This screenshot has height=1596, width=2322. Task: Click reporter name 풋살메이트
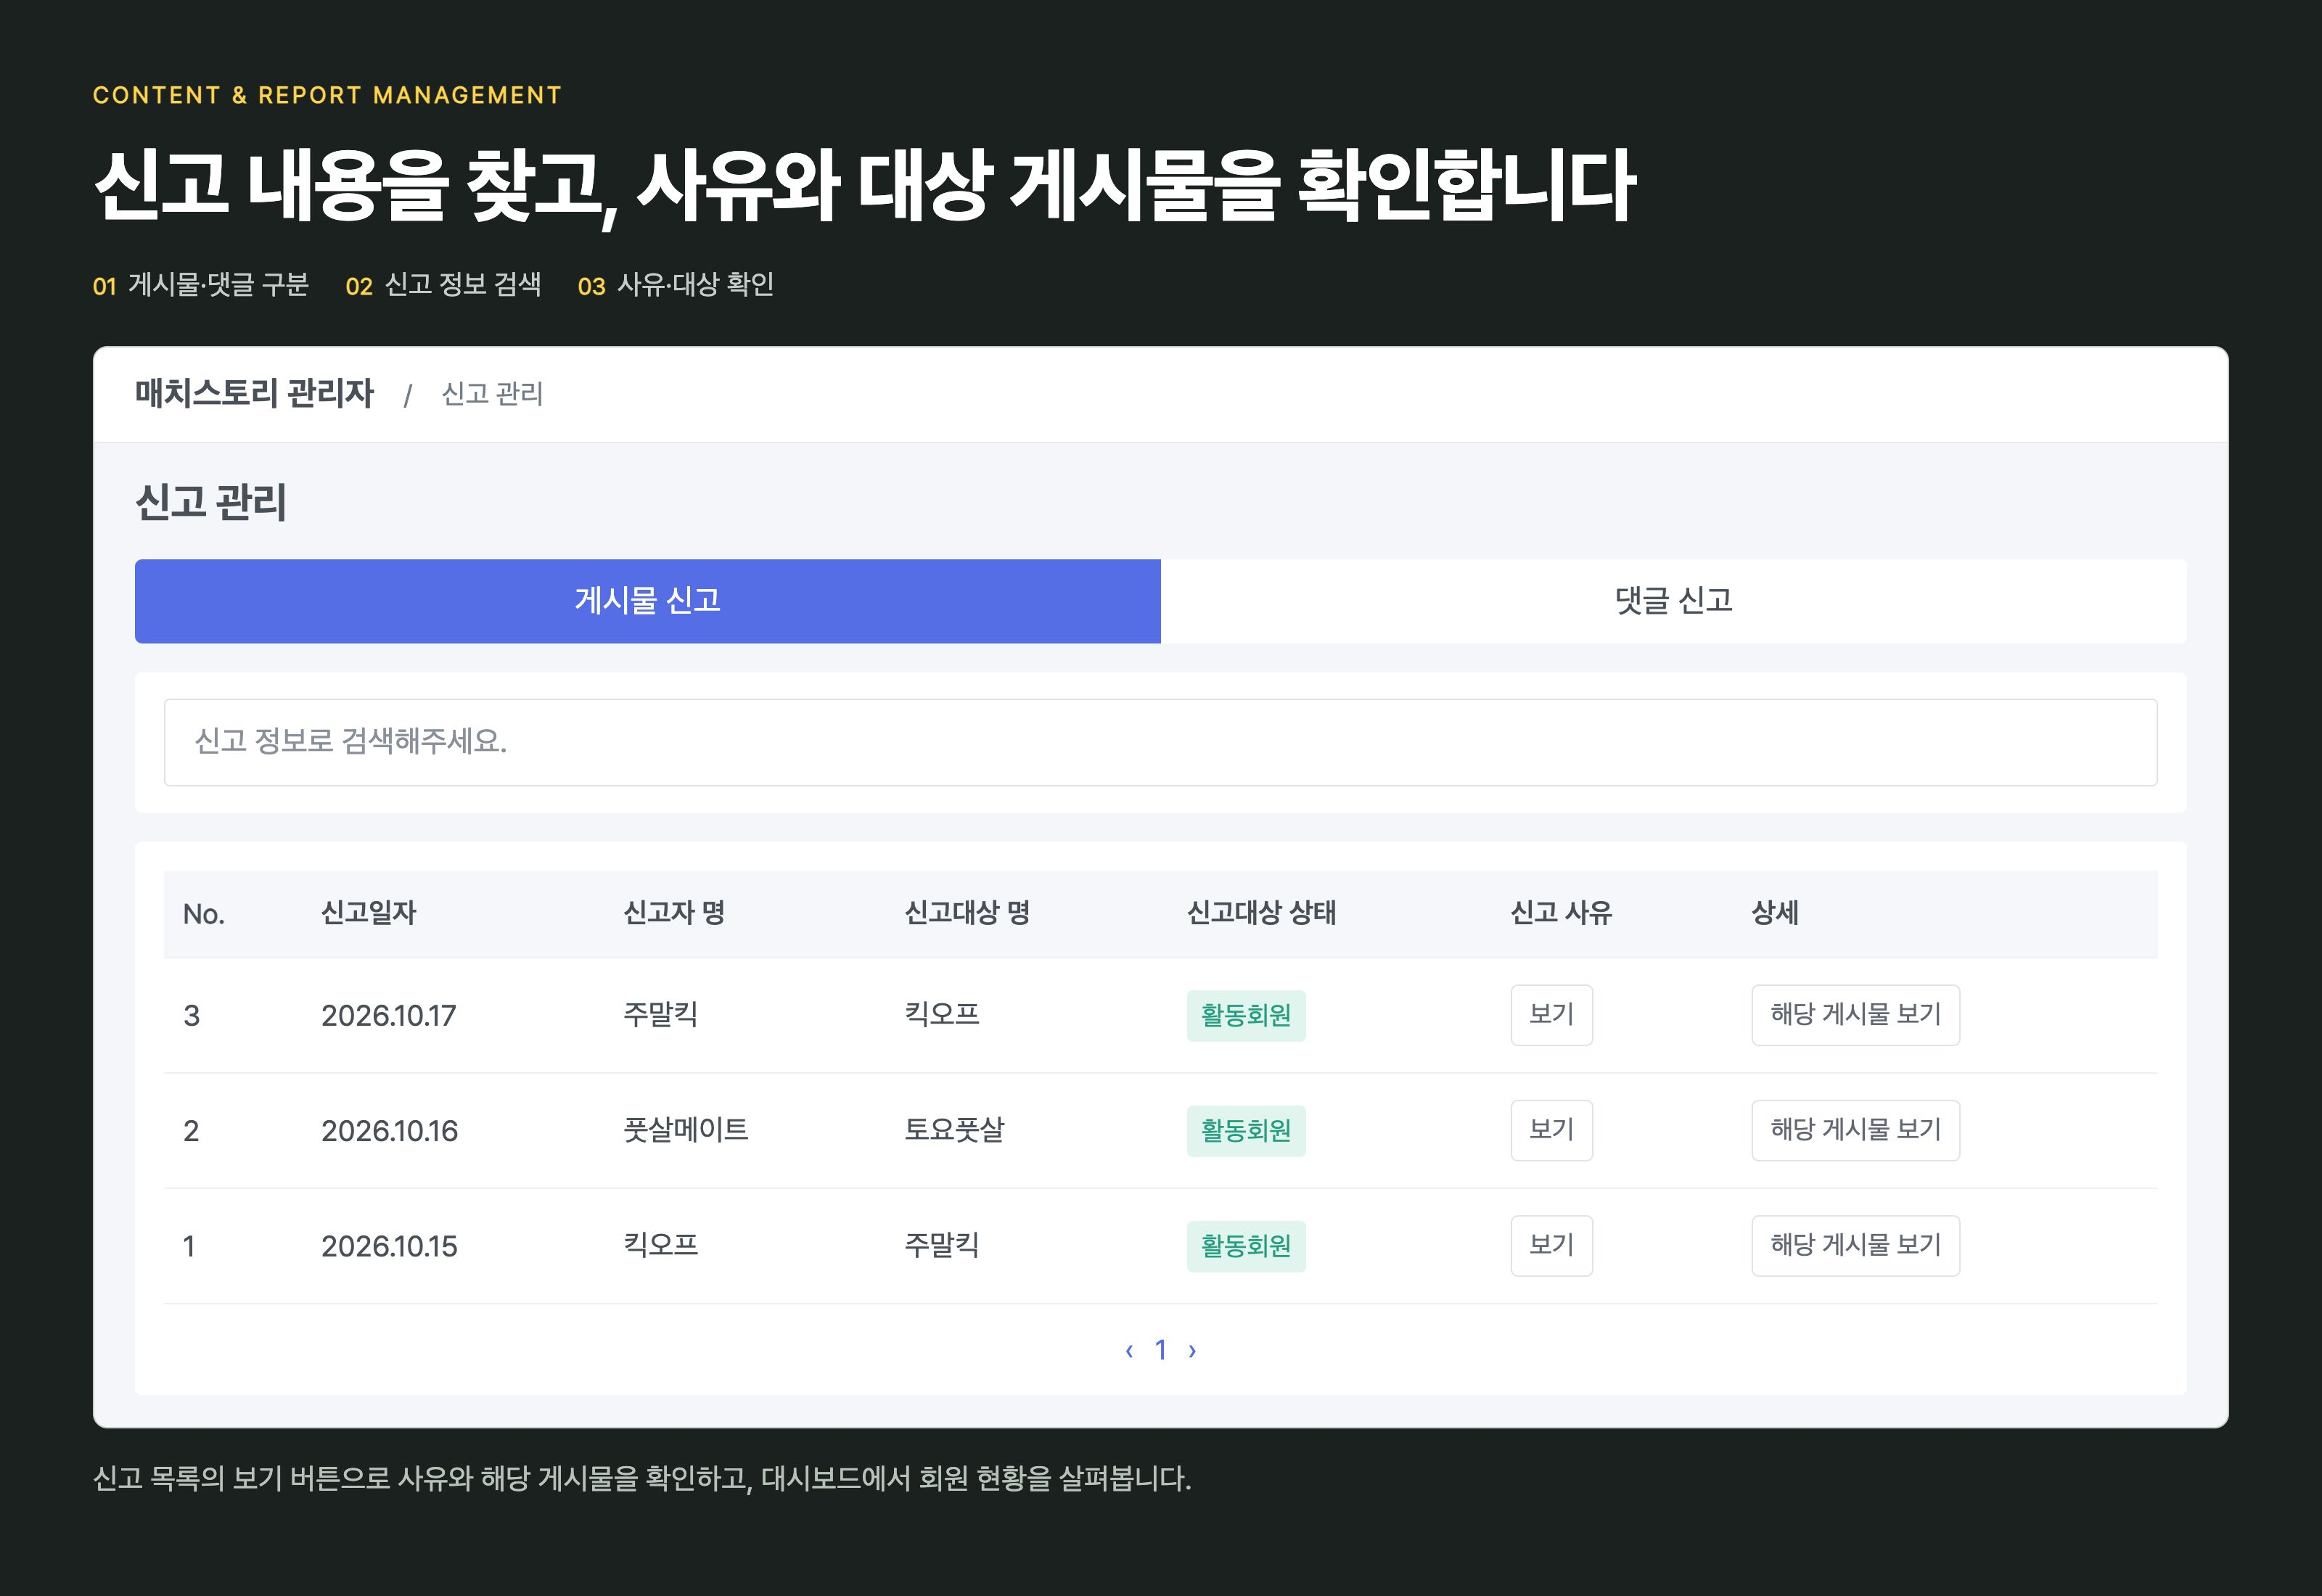tap(686, 1130)
